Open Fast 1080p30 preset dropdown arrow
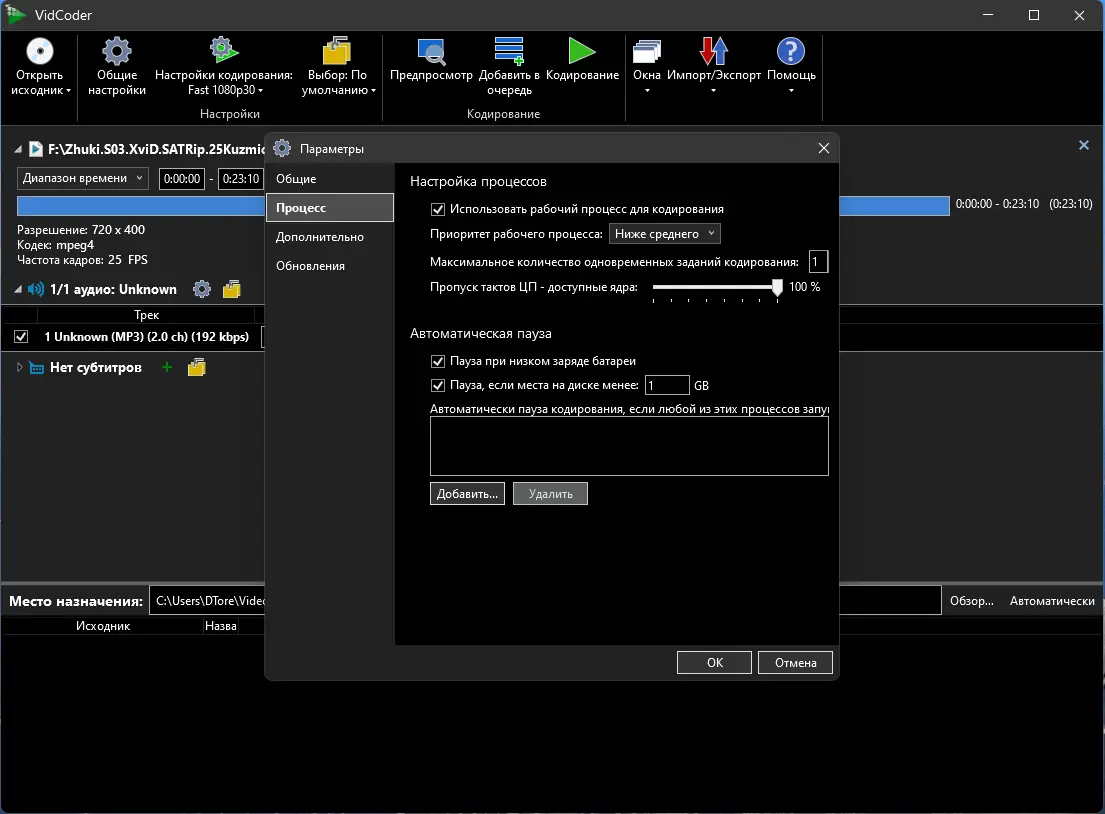This screenshot has width=1105, height=814. (261, 91)
